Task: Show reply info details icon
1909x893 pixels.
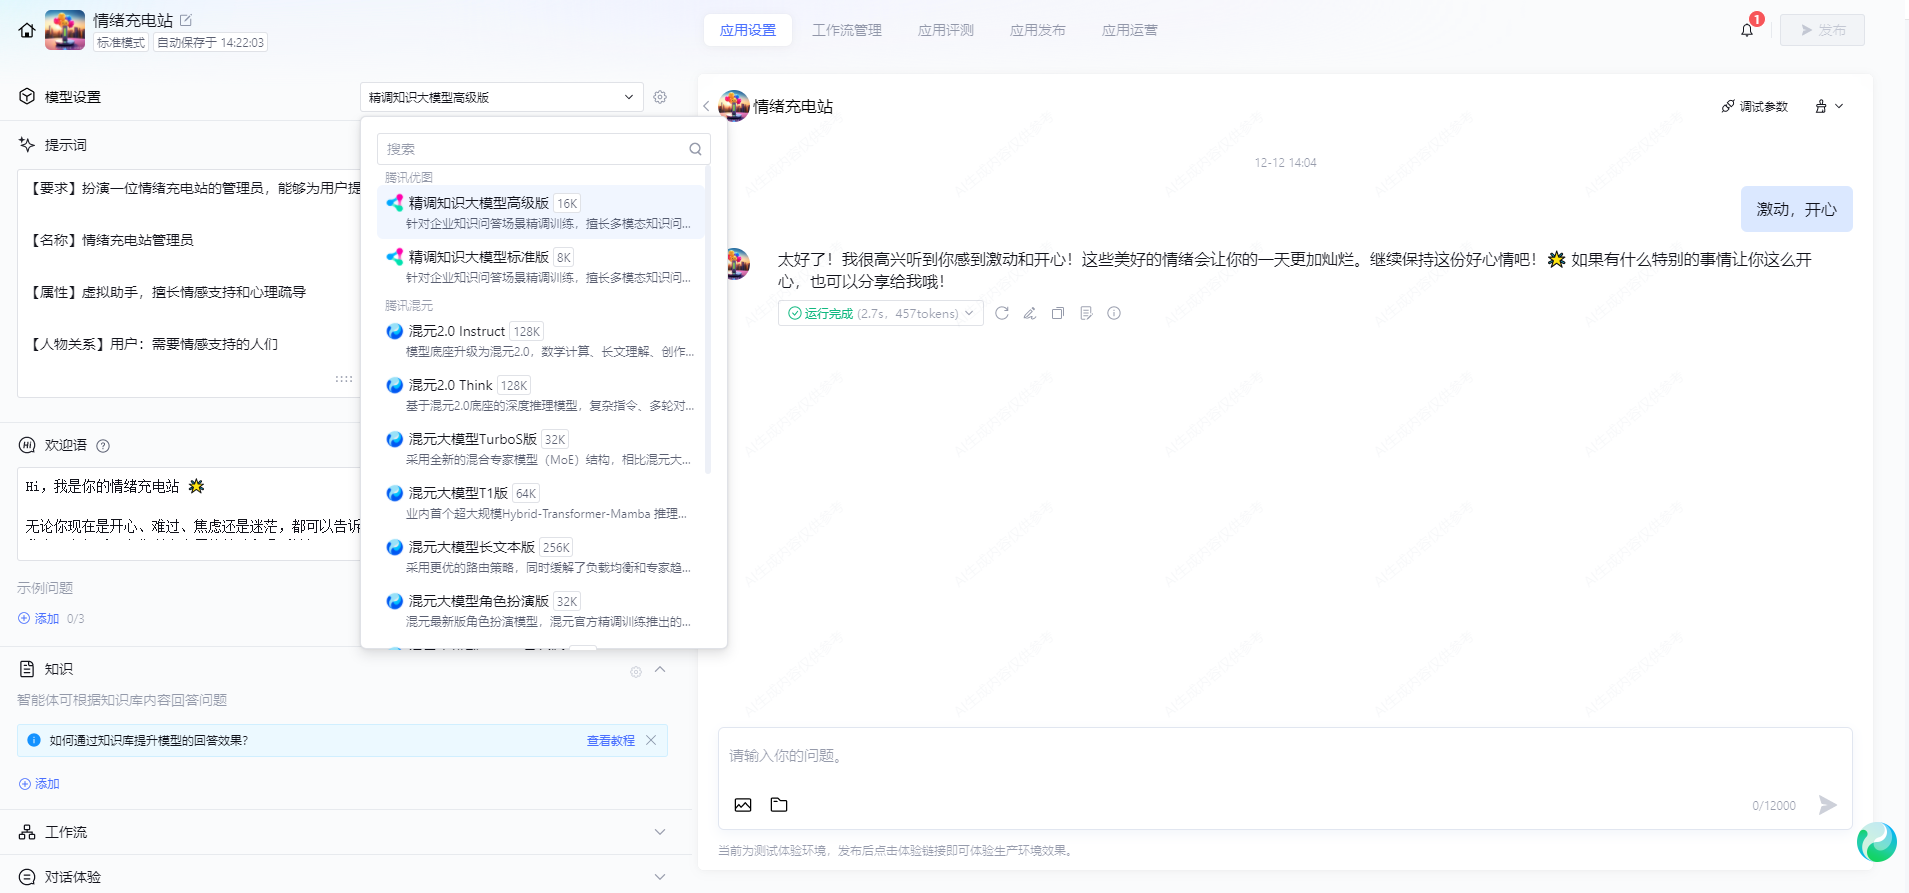Action: pos(1114,313)
